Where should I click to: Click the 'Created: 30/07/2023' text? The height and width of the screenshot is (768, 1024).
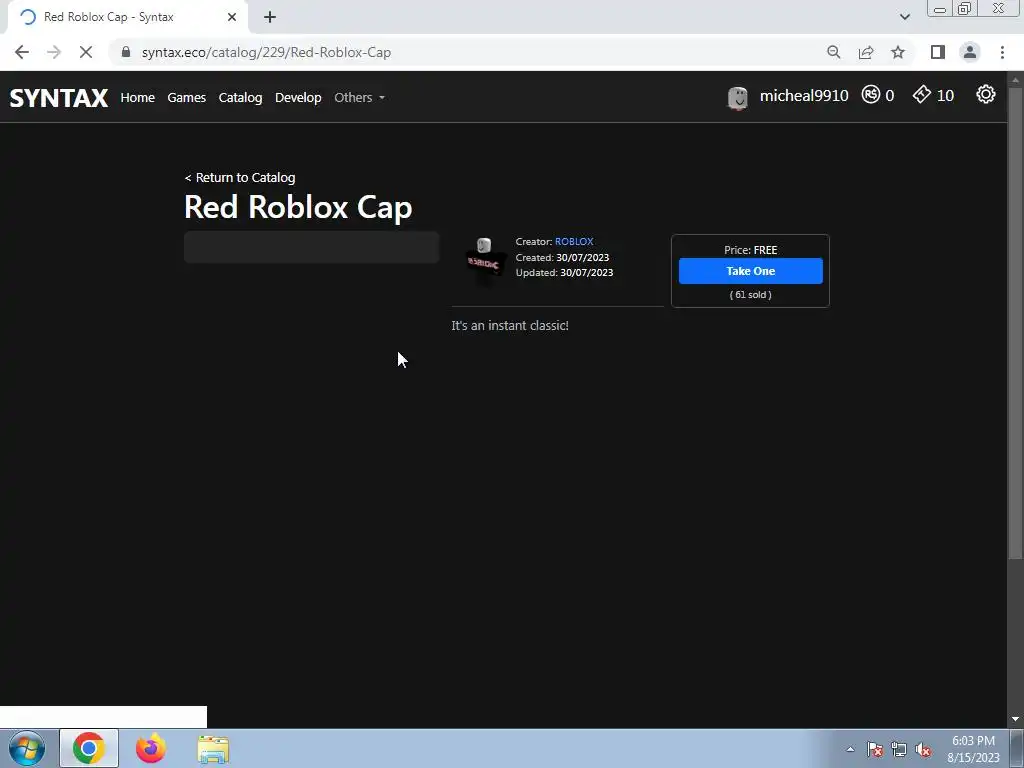(x=562, y=257)
